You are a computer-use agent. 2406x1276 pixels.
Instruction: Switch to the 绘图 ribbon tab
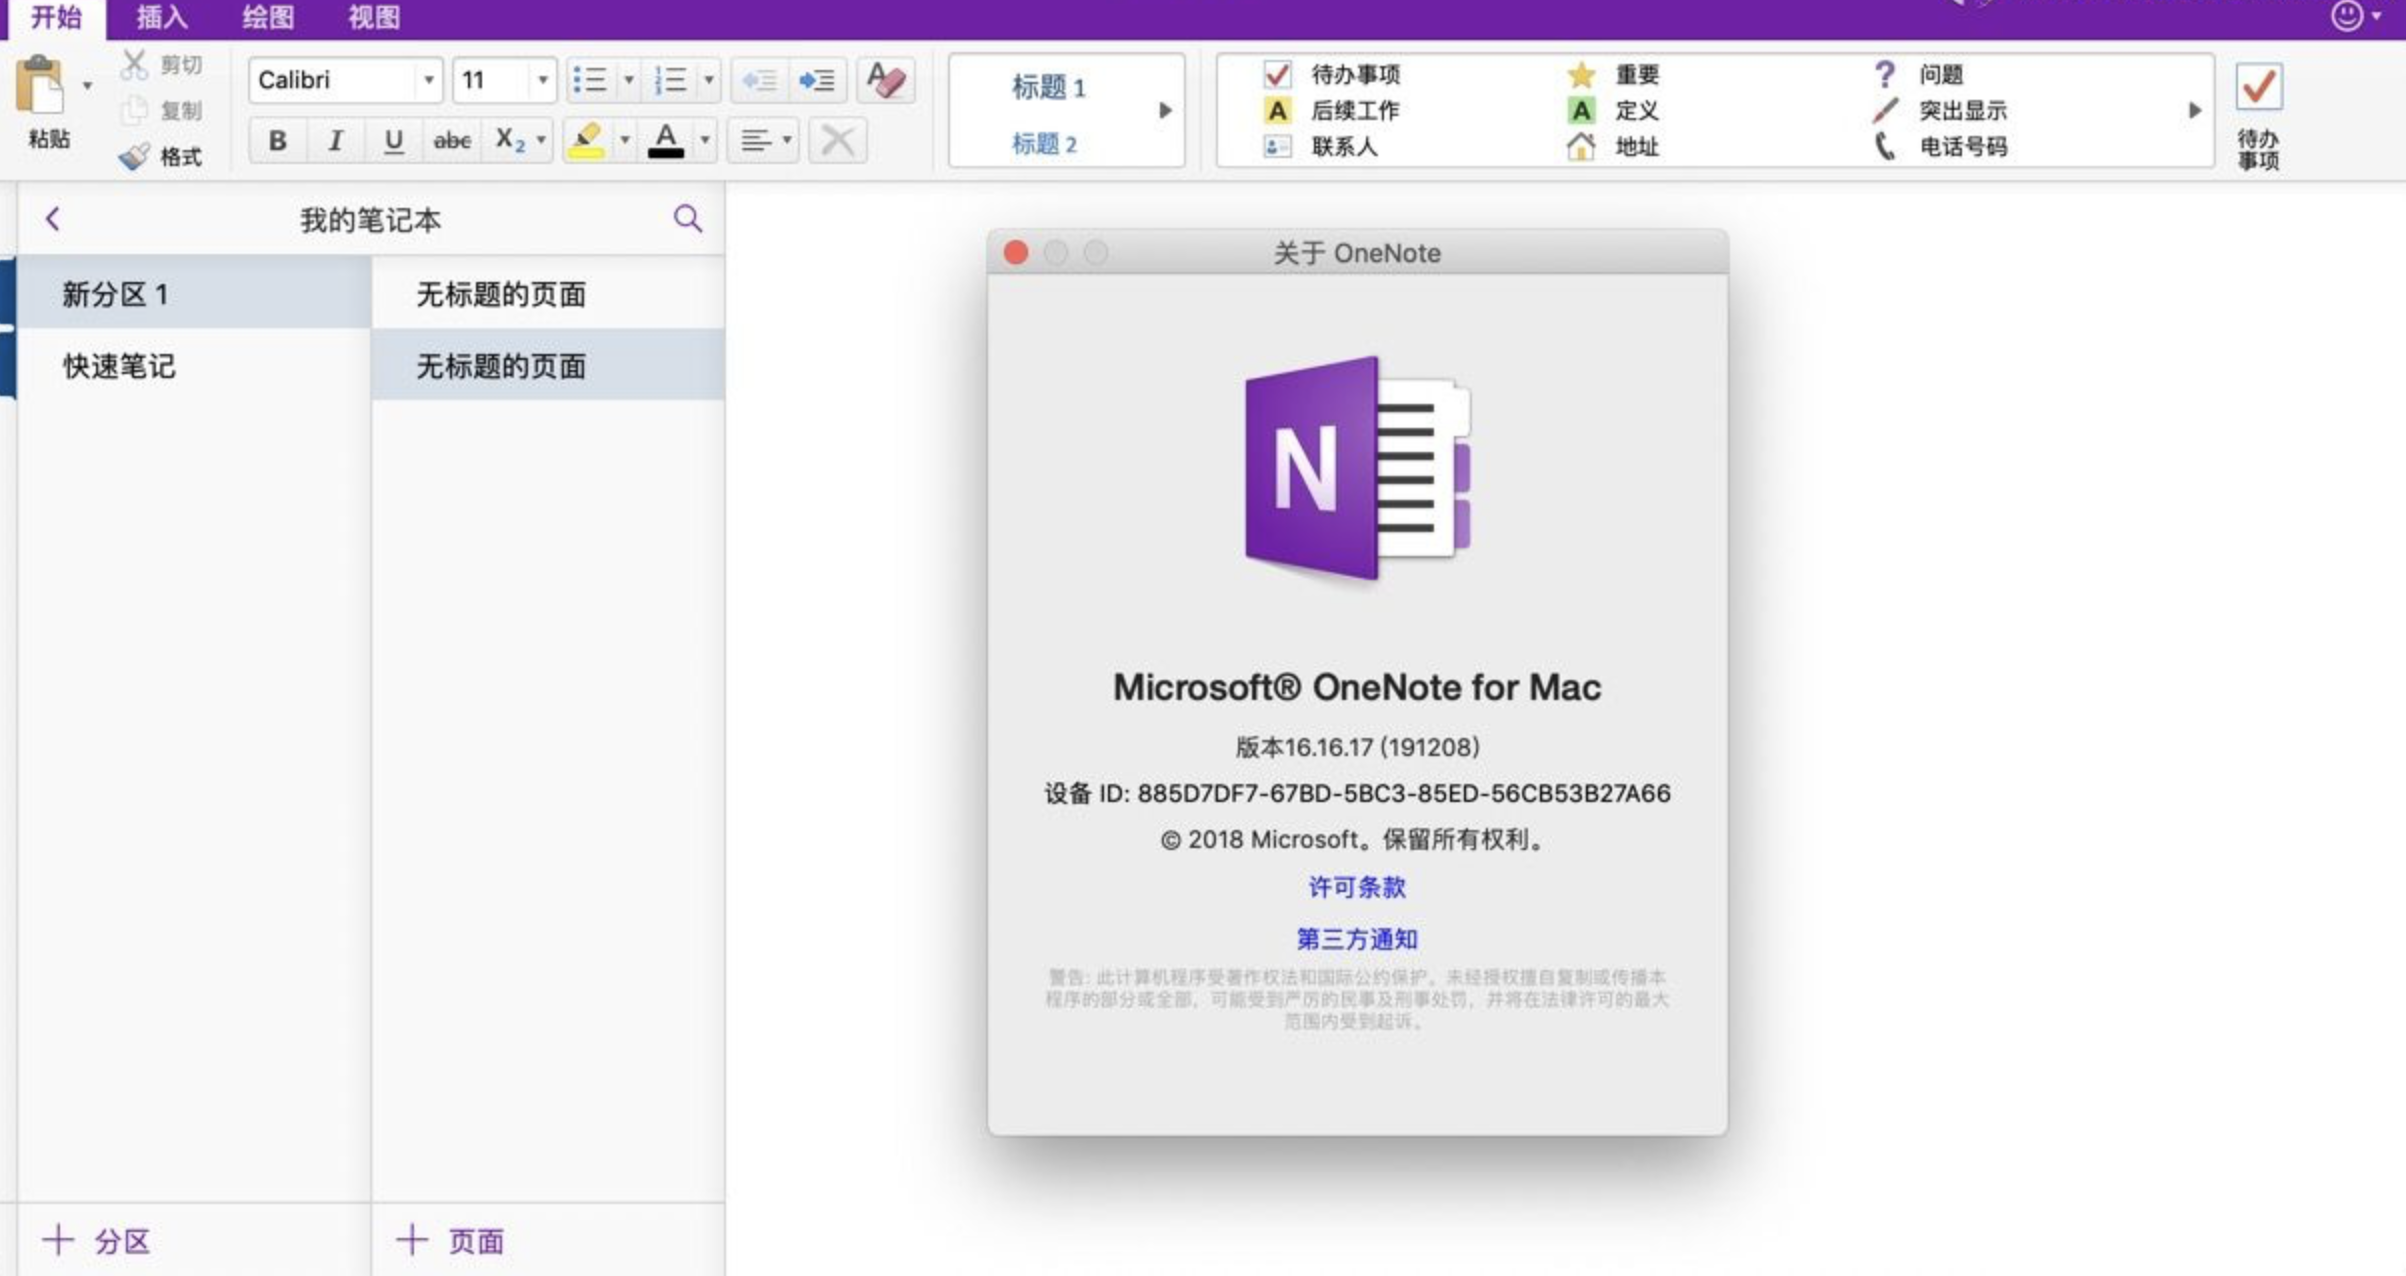pos(268,17)
